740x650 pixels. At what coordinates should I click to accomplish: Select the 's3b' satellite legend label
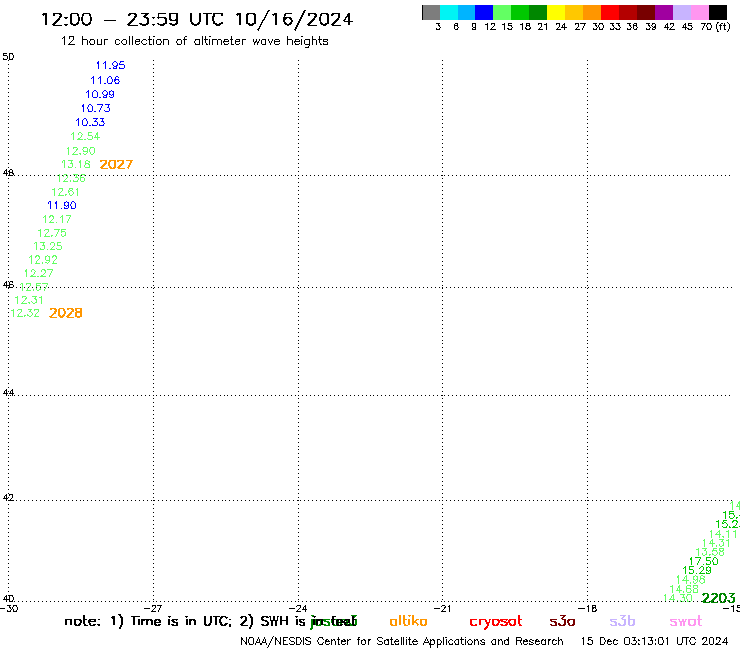622,621
